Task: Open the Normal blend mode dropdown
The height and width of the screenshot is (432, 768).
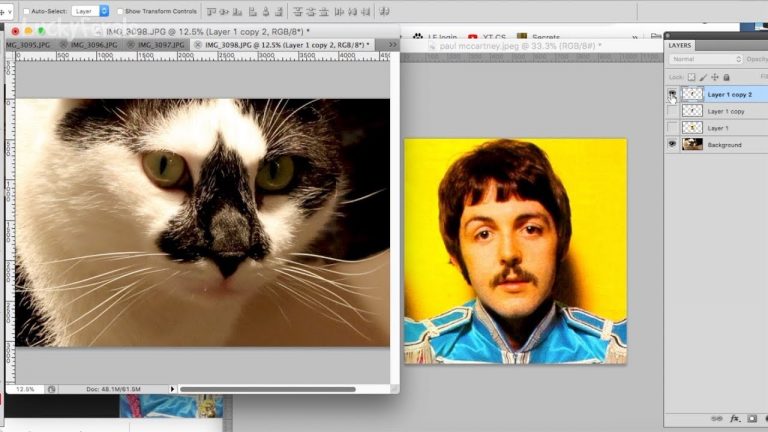Action: (x=705, y=60)
